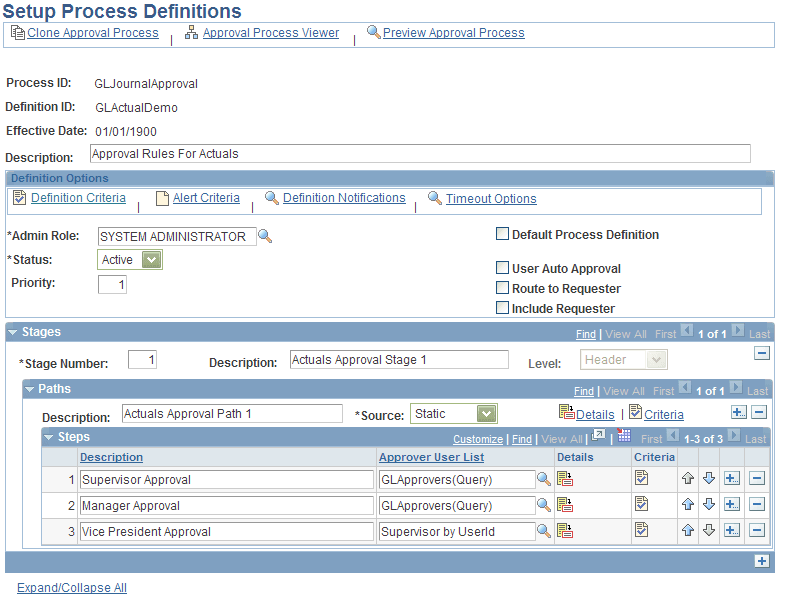The width and height of the screenshot is (786, 601).
Task: Move Manager Approval step down
Action: pos(709,504)
